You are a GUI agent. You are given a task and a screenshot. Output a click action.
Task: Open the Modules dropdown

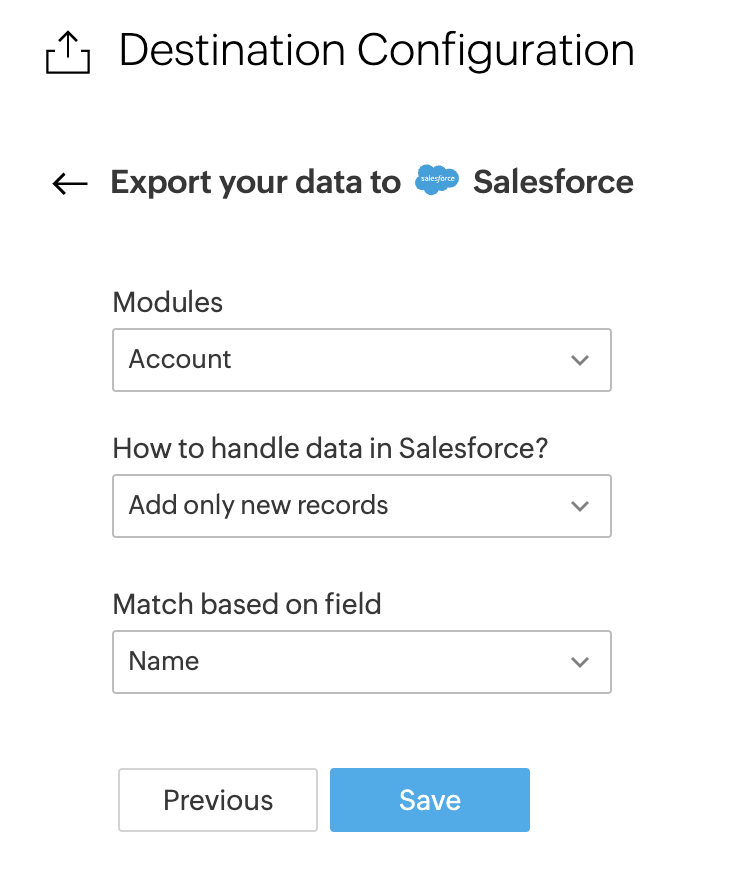tap(361, 360)
